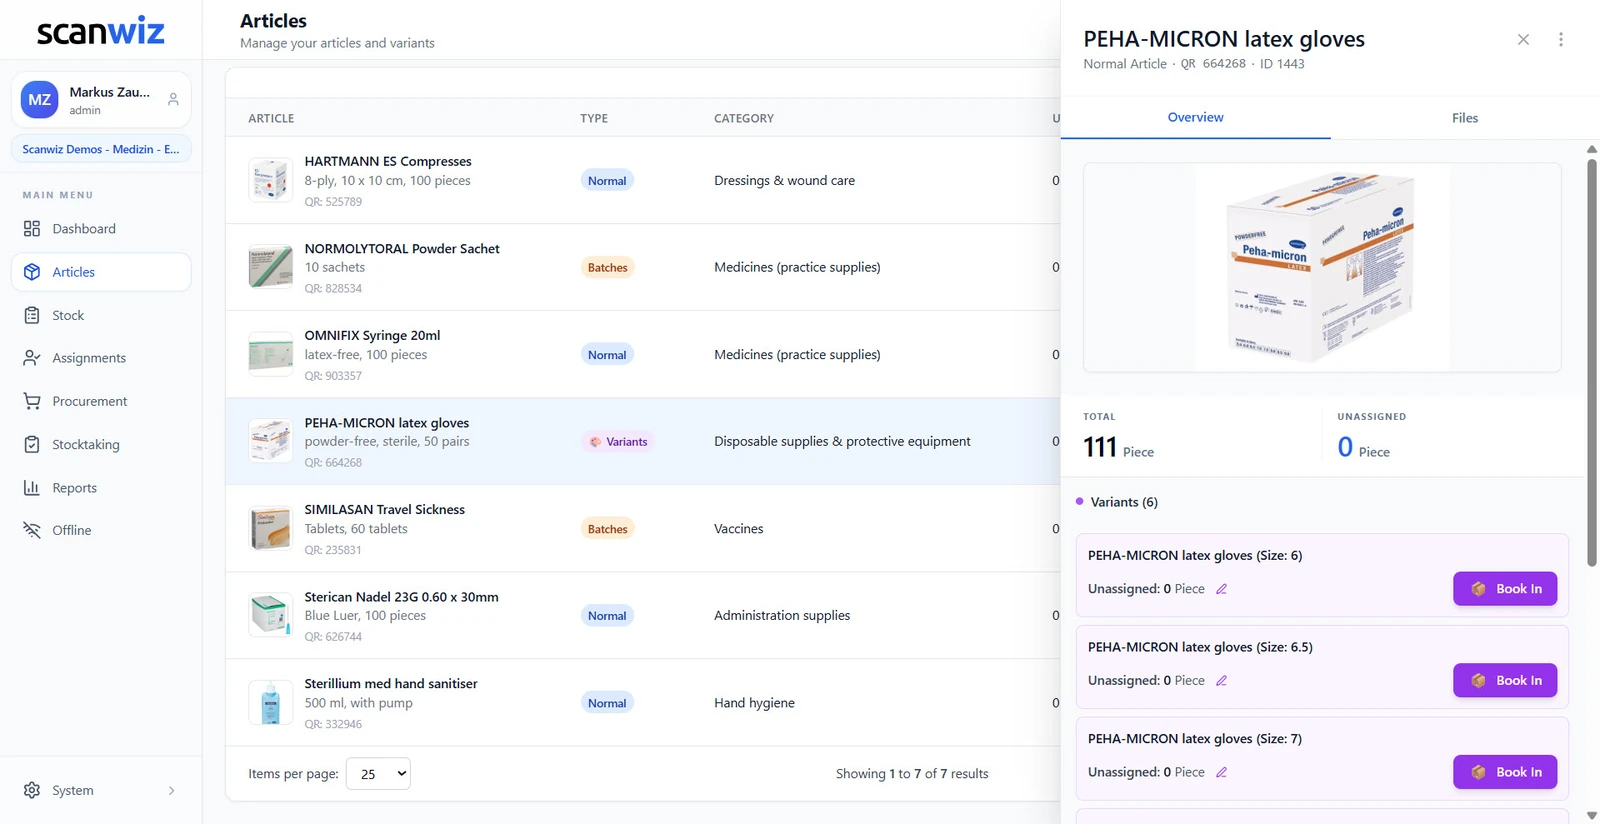The image size is (1600, 824).
Task: Click the Variants (6) section heading
Action: (1124, 502)
